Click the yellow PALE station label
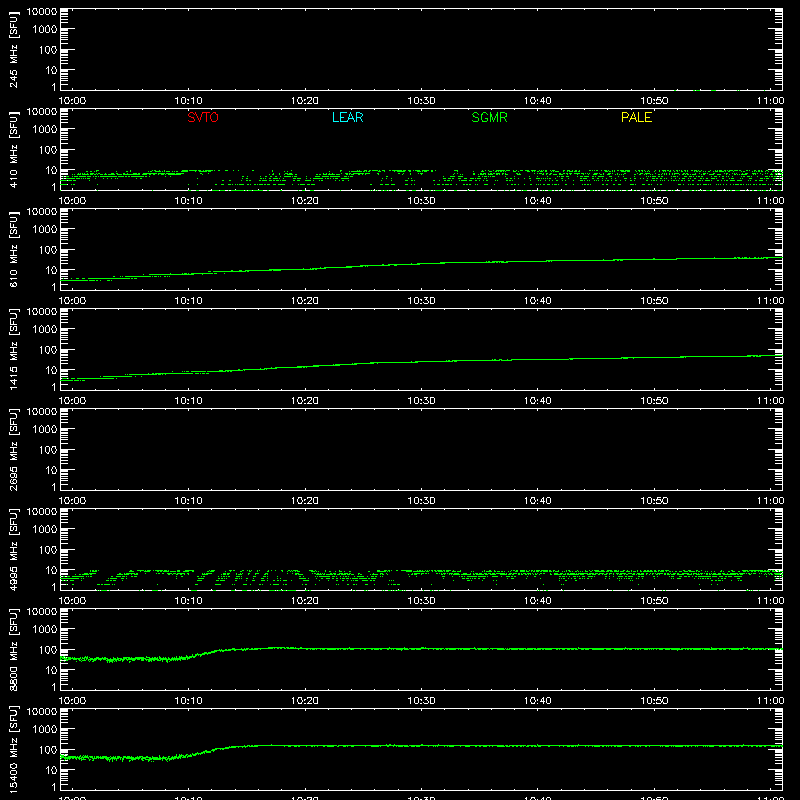The height and width of the screenshot is (800, 800). 636,117
